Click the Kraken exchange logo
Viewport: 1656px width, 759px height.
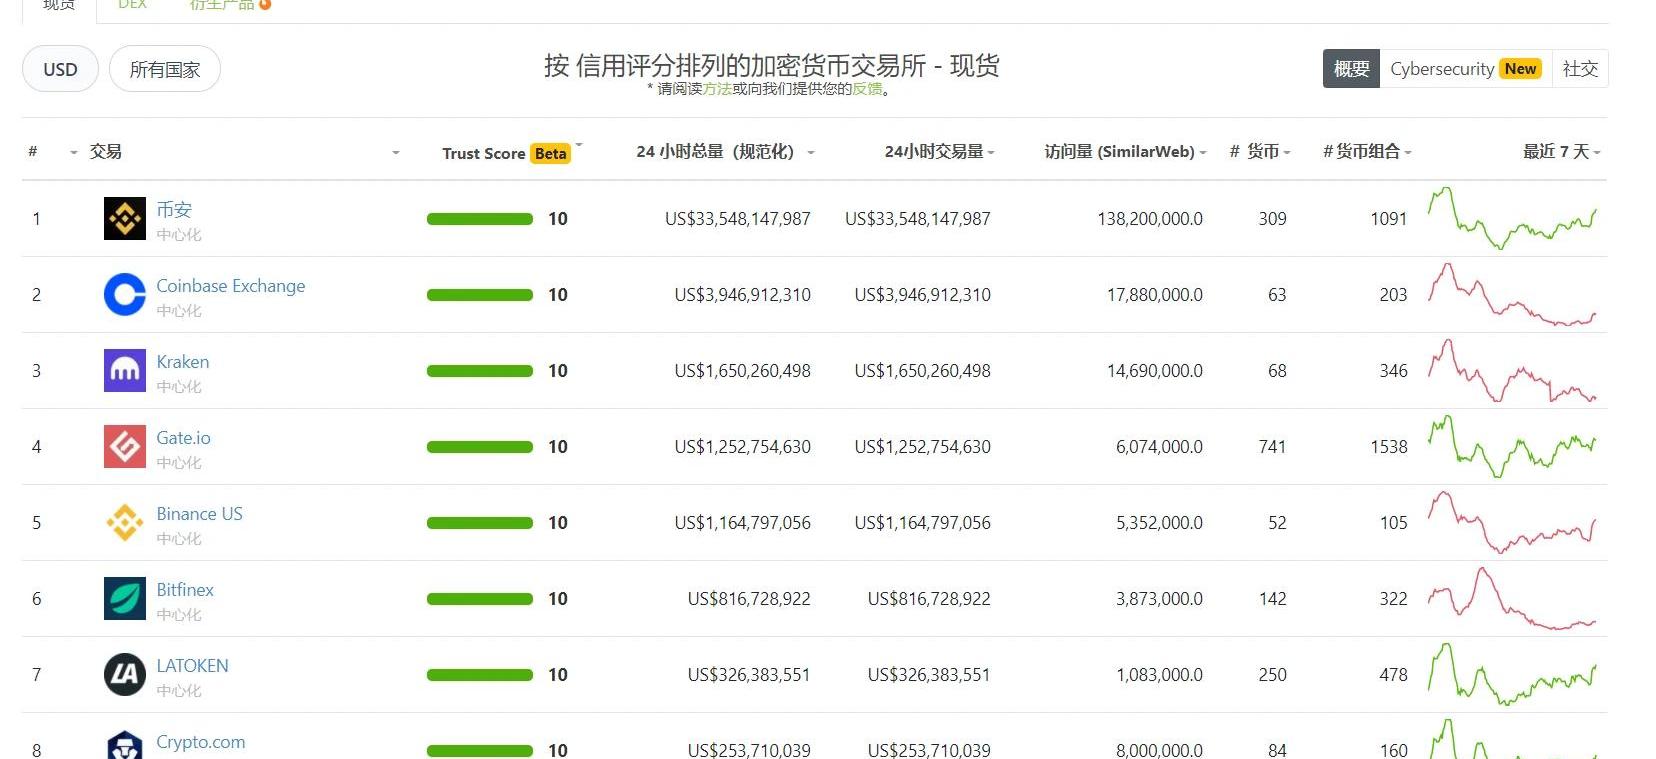click(125, 371)
